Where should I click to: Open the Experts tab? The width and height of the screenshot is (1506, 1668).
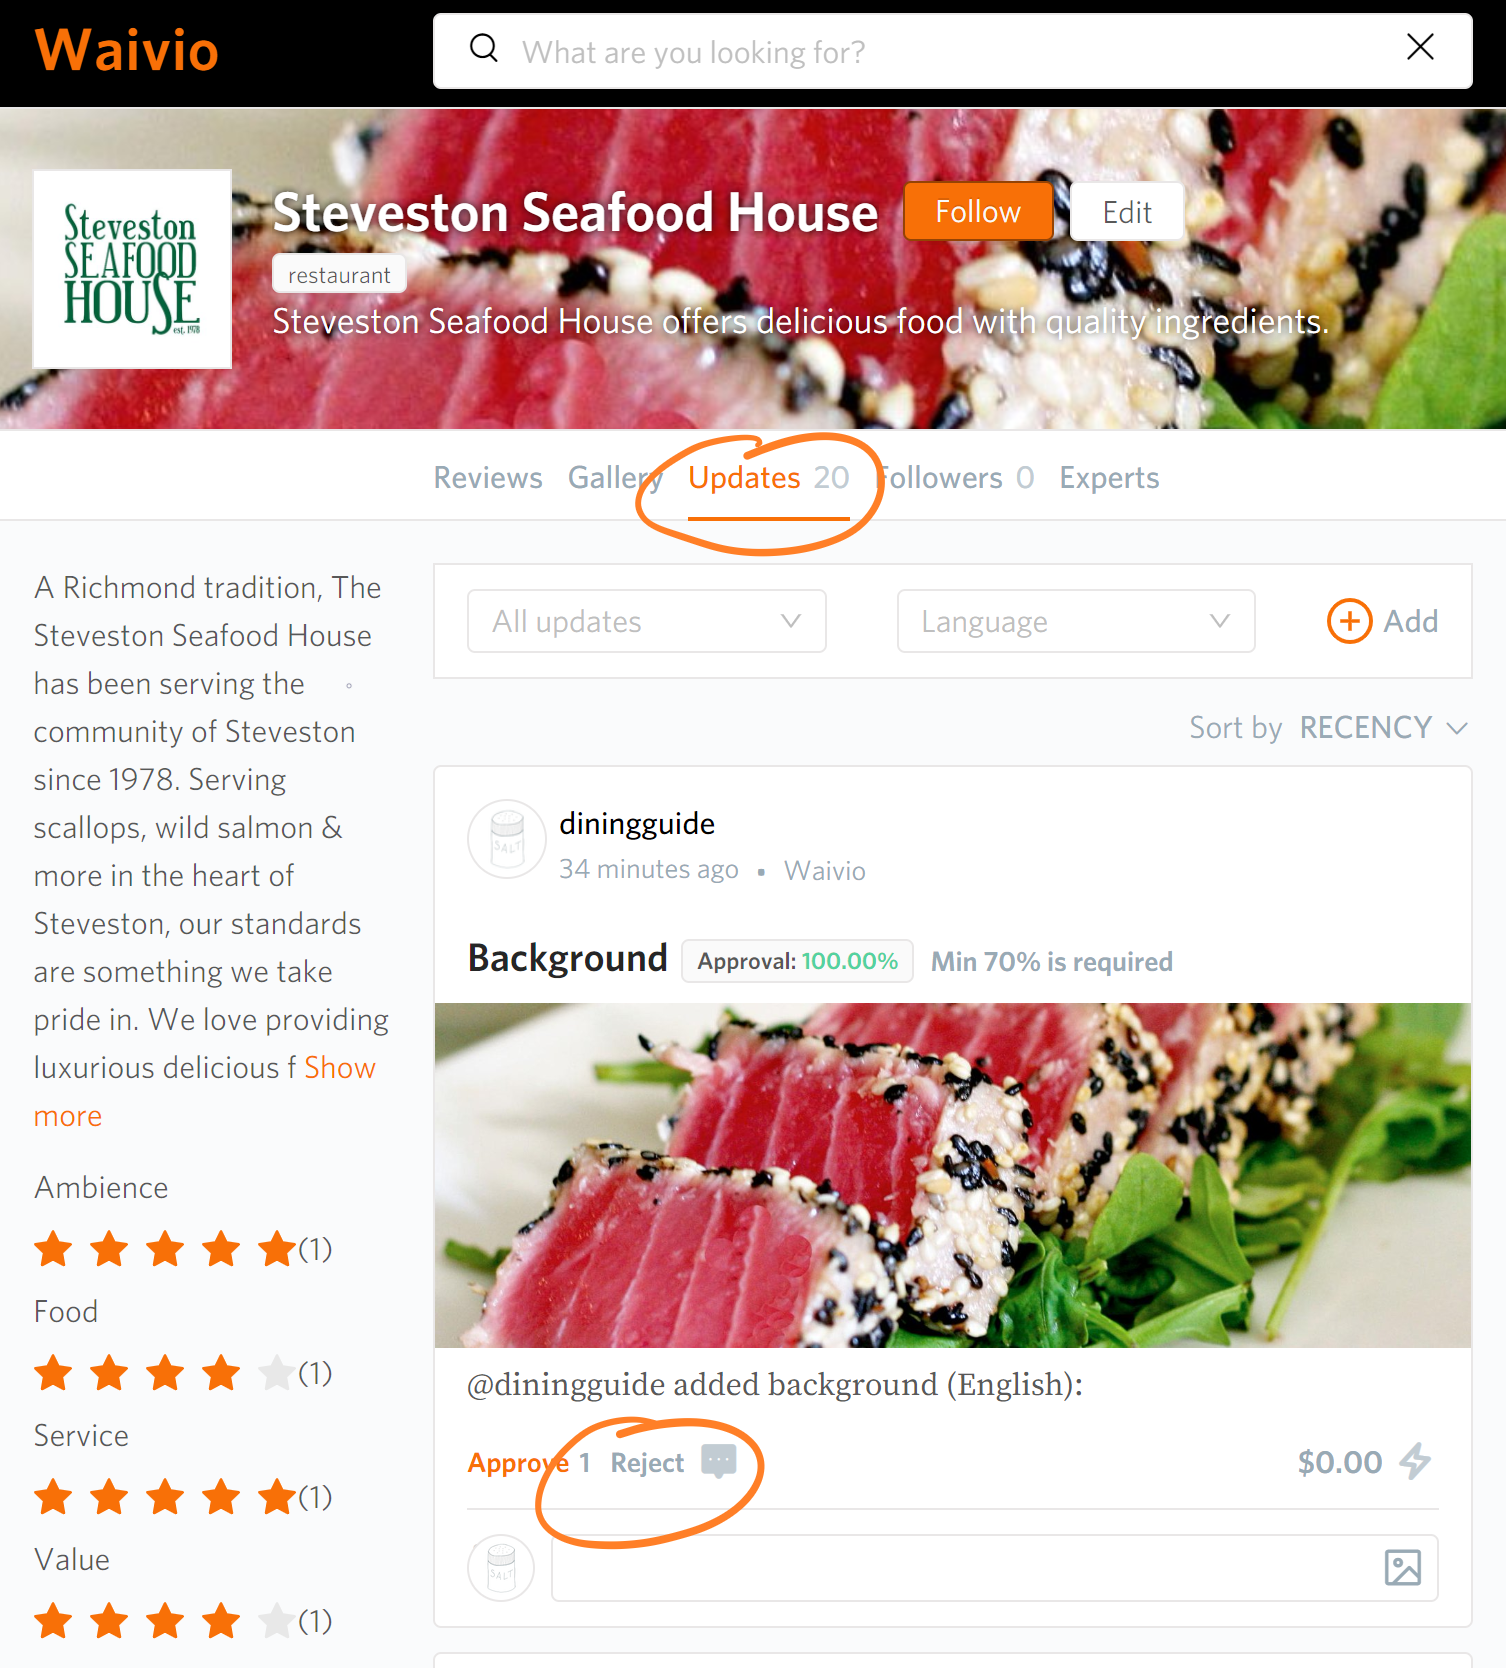coord(1109,478)
